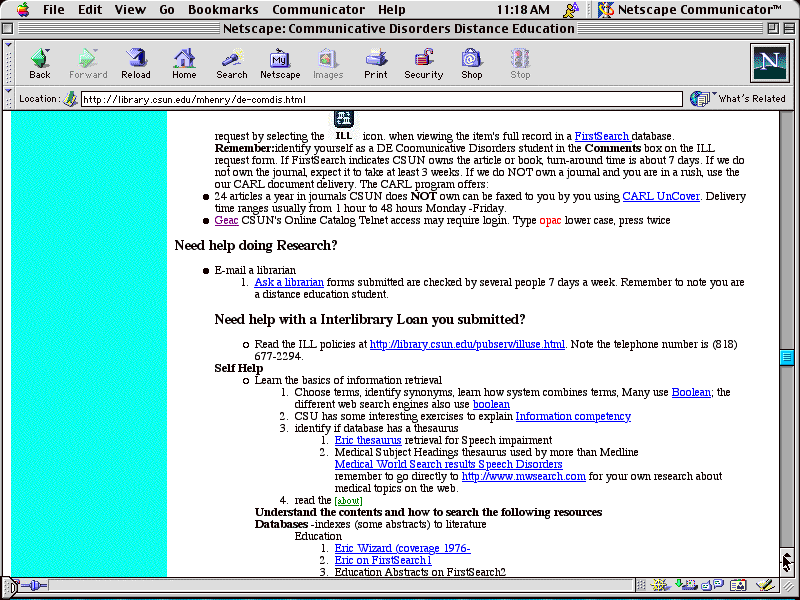This screenshot has width=800, height=600.
Task: Open the Eric on FirstSearch1 link
Action: click(x=383, y=560)
